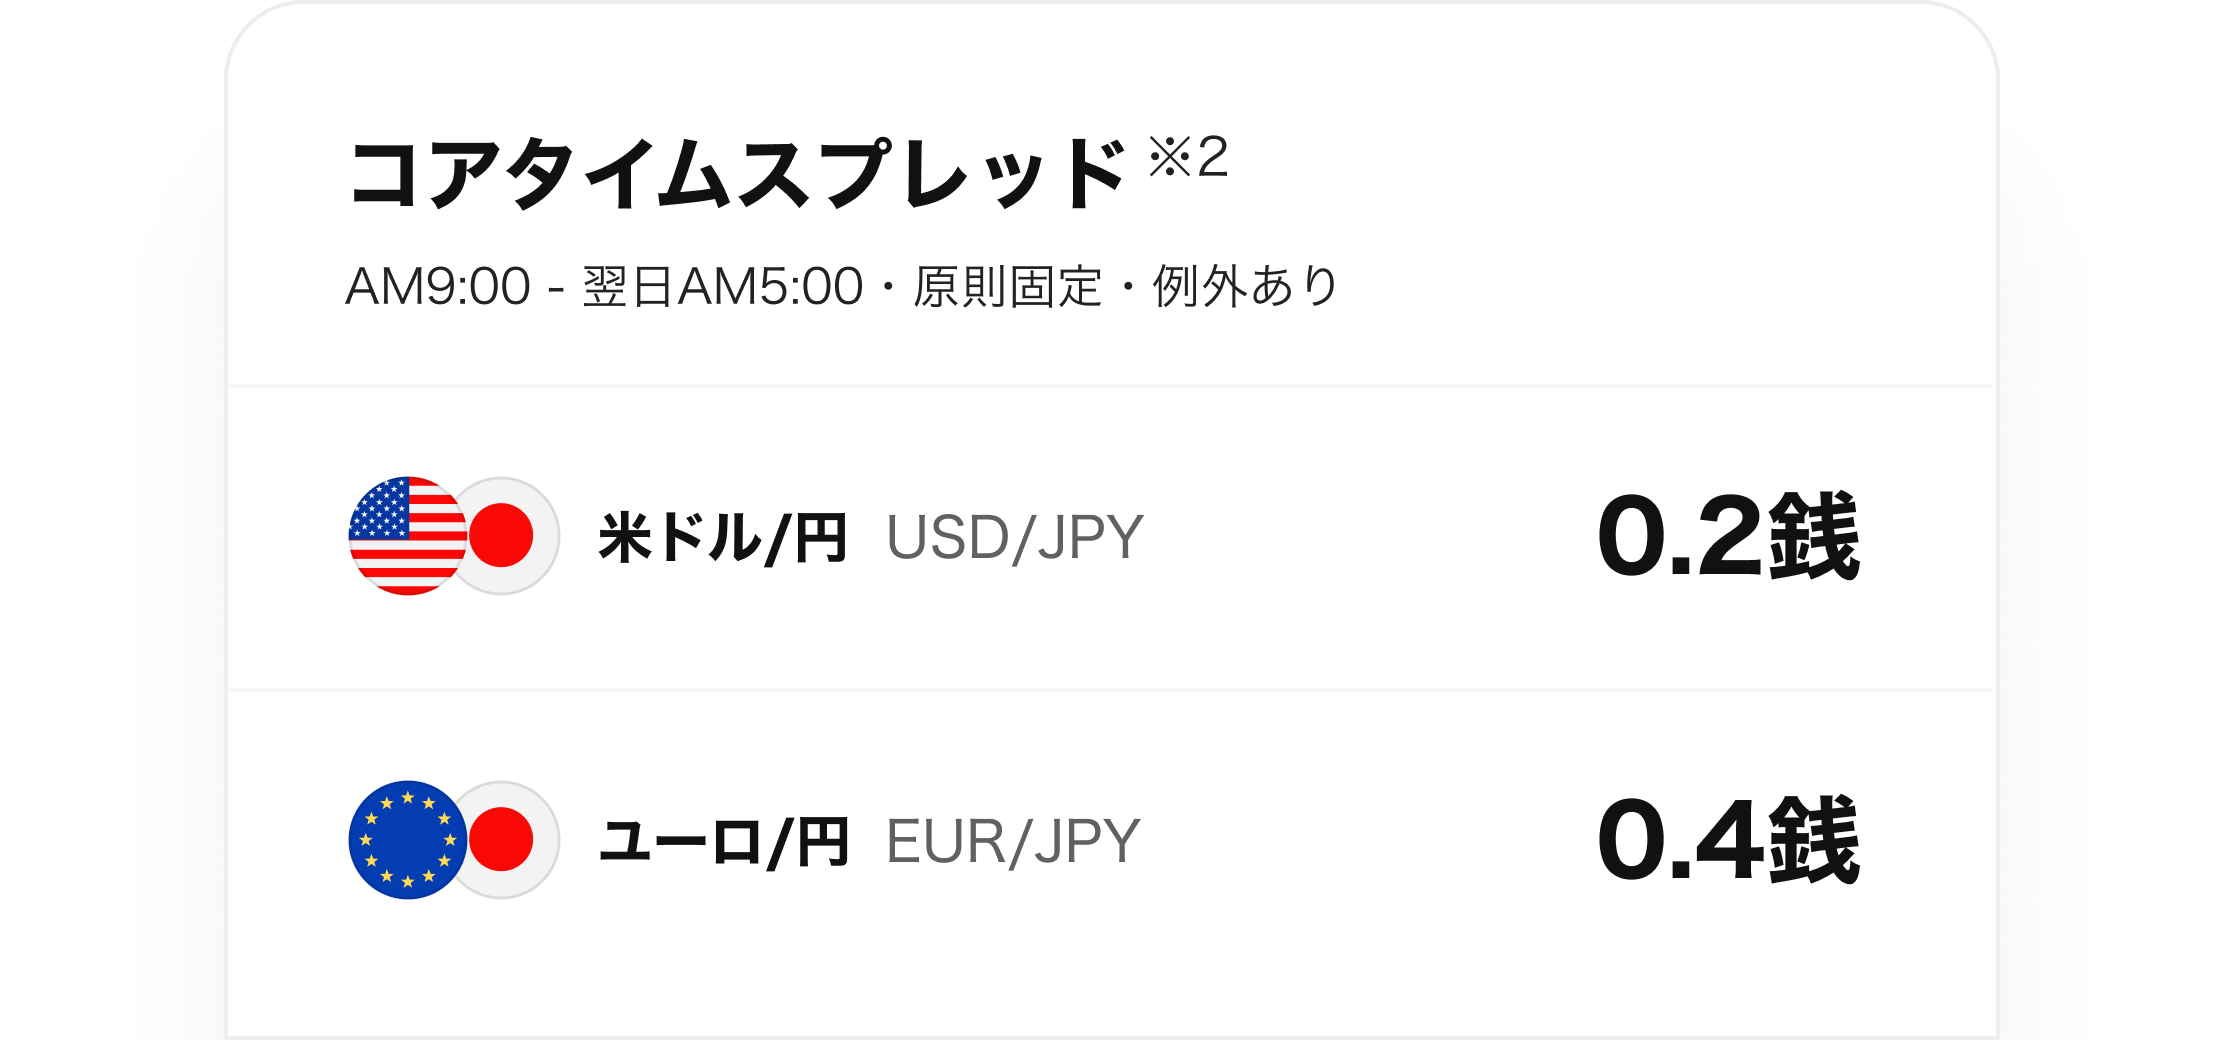Click the 翌日AM5:00 end time text
The height and width of the screenshot is (1040, 2224).
tap(722, 287)
